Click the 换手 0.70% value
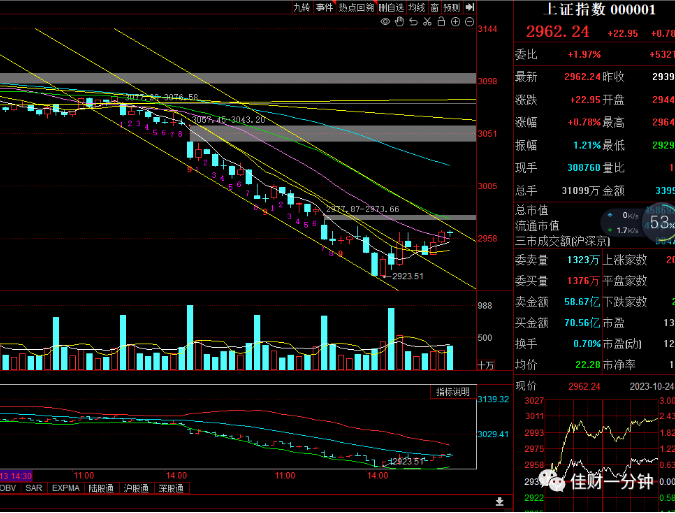Viewport: 675px width, 513px height. 587,344
